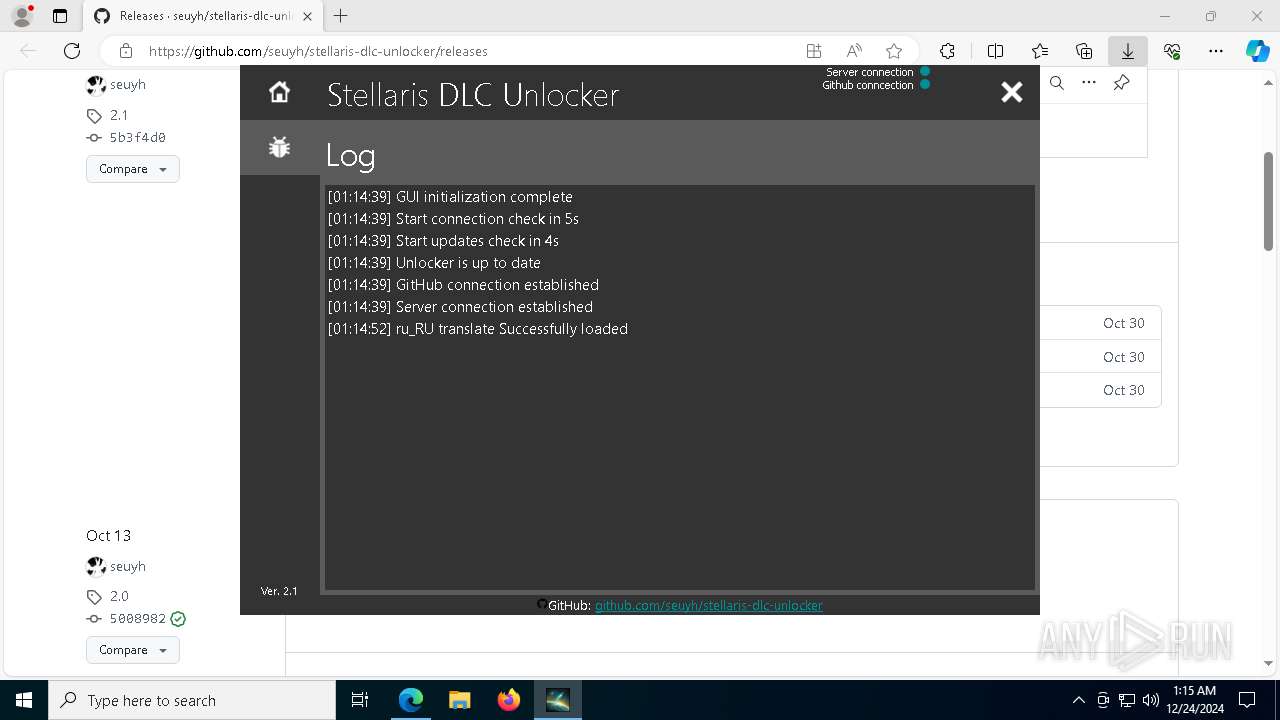The width and height of the screenshot is (1280, 720).
Task: Click the verified commit checkmark badge
Action: click(x=178, y=619)
